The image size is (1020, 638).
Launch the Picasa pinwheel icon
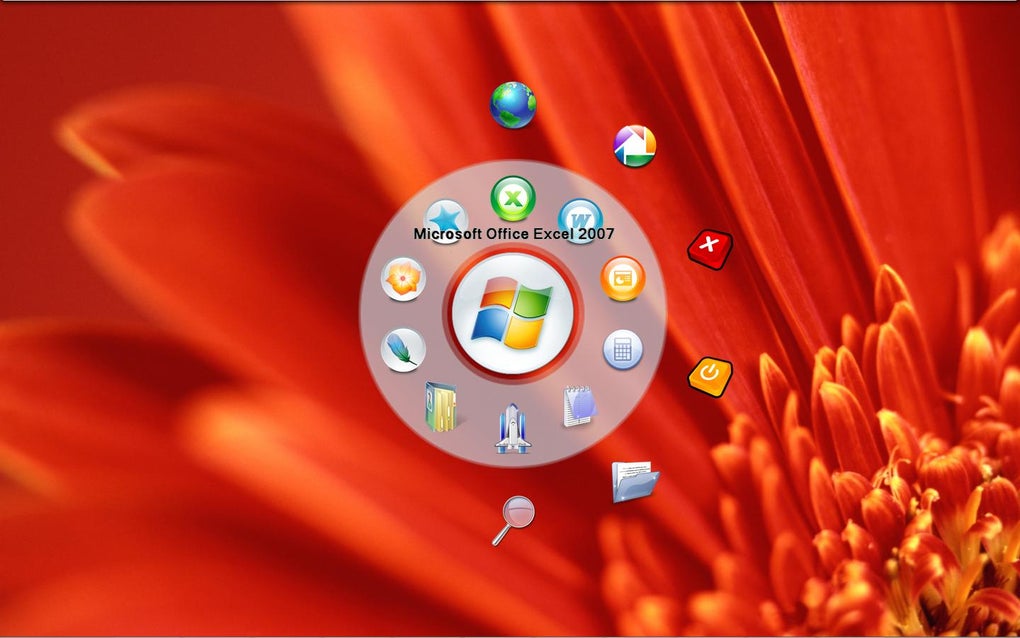(635, 146)
